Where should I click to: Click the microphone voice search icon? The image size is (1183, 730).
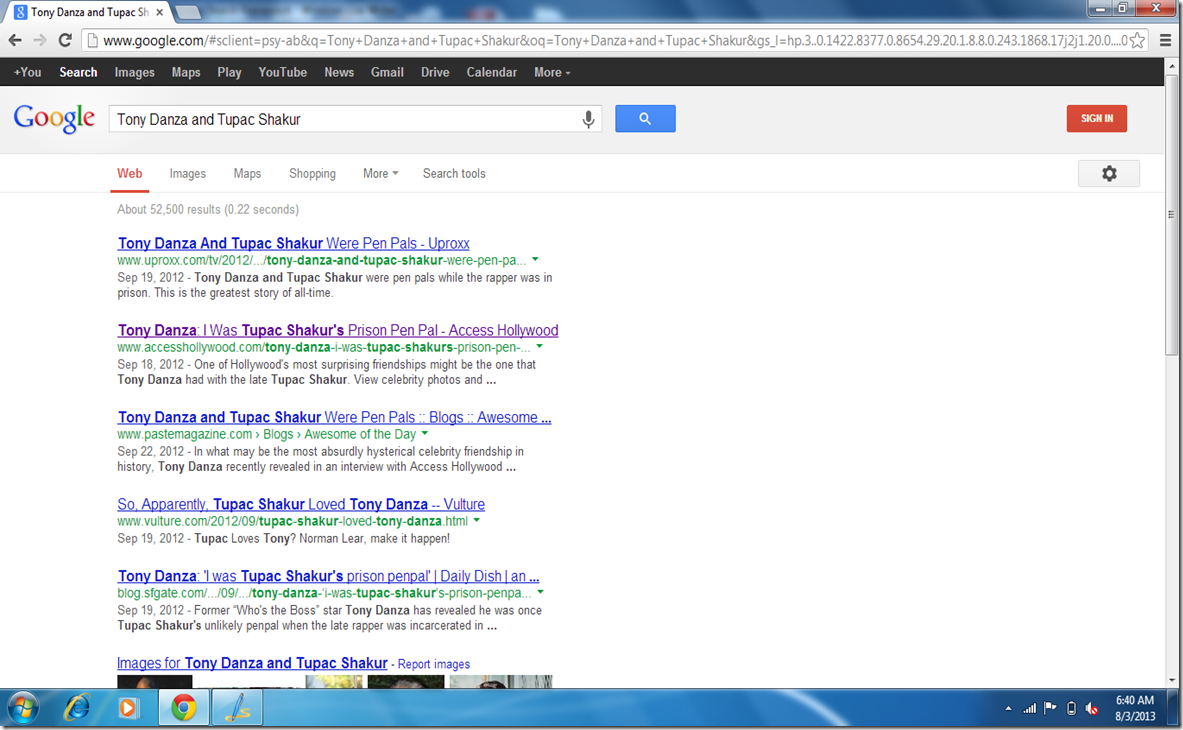click(x=588, y=119)
